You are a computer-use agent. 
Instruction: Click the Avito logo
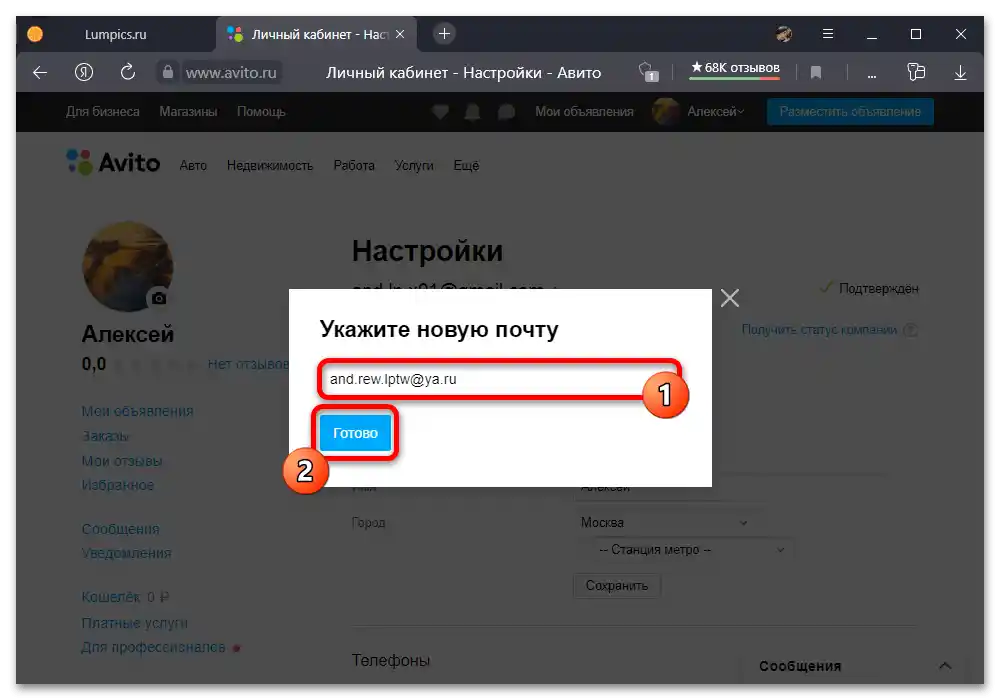coord(114,163)
